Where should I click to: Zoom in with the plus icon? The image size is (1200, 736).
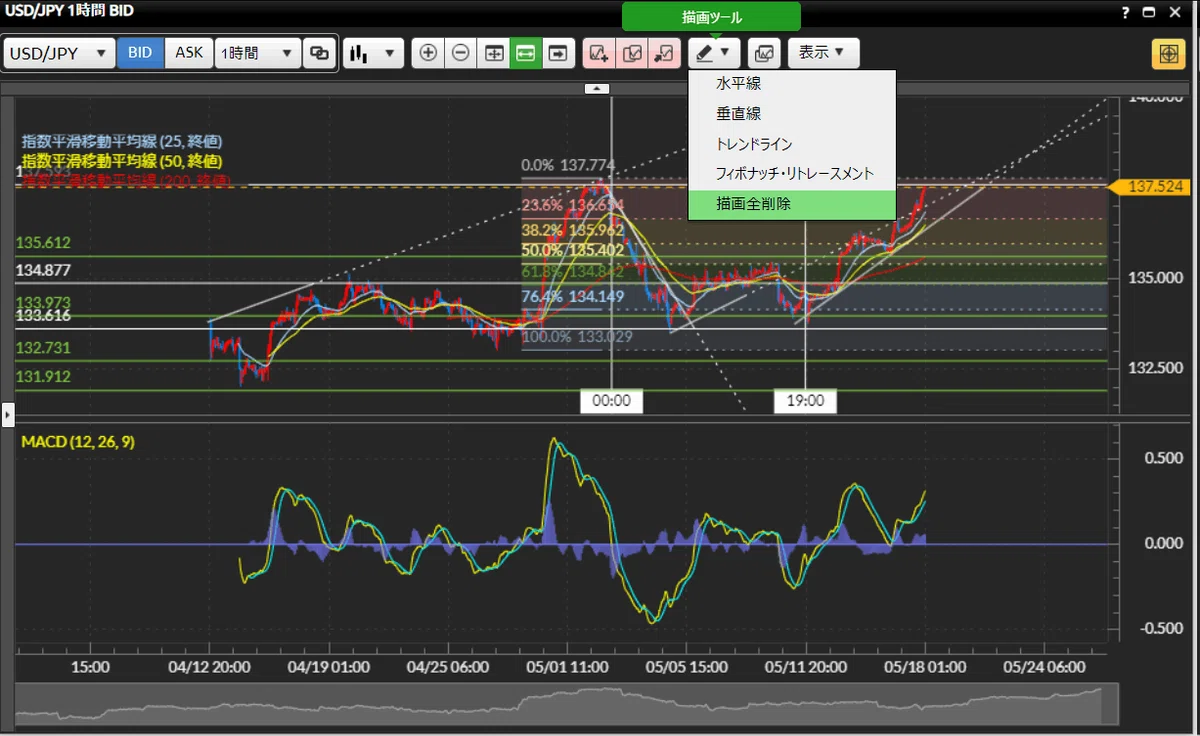coord(428,53)
